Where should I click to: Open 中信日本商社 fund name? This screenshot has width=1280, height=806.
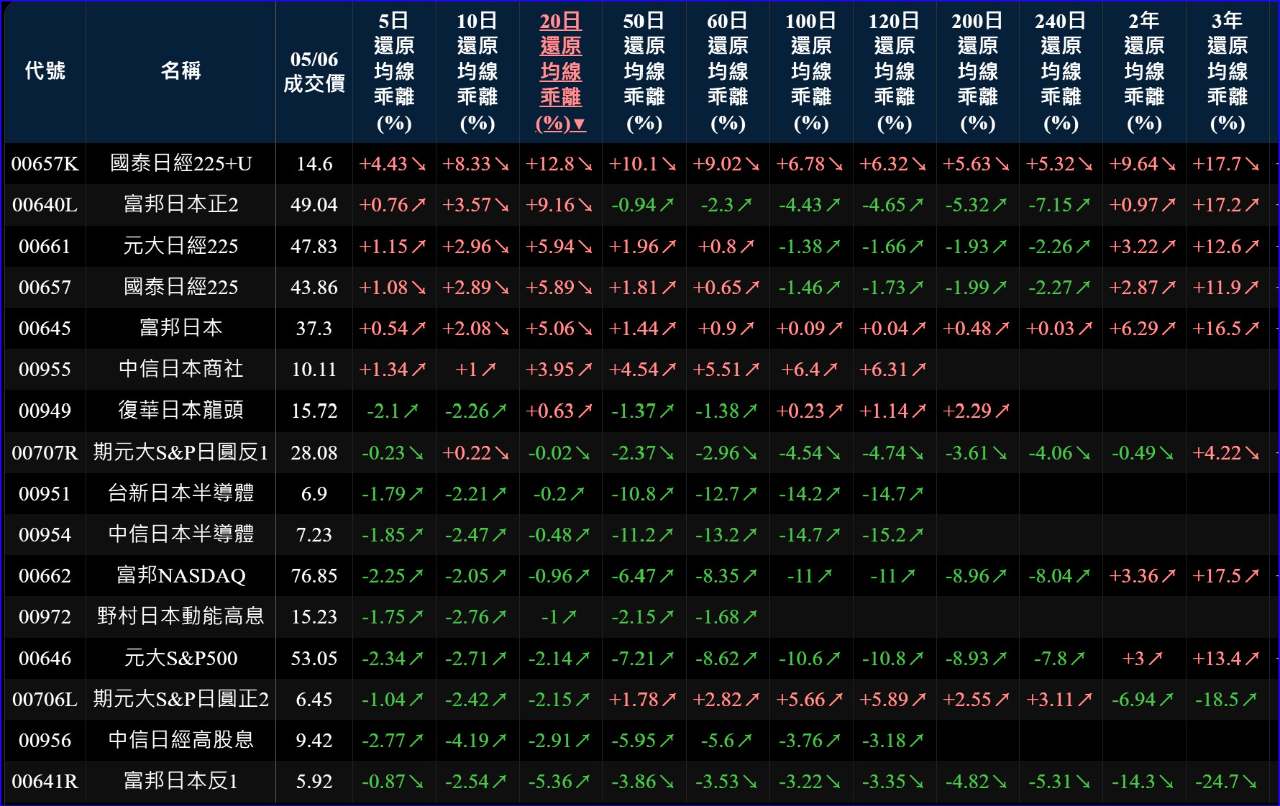coord(180,370)
